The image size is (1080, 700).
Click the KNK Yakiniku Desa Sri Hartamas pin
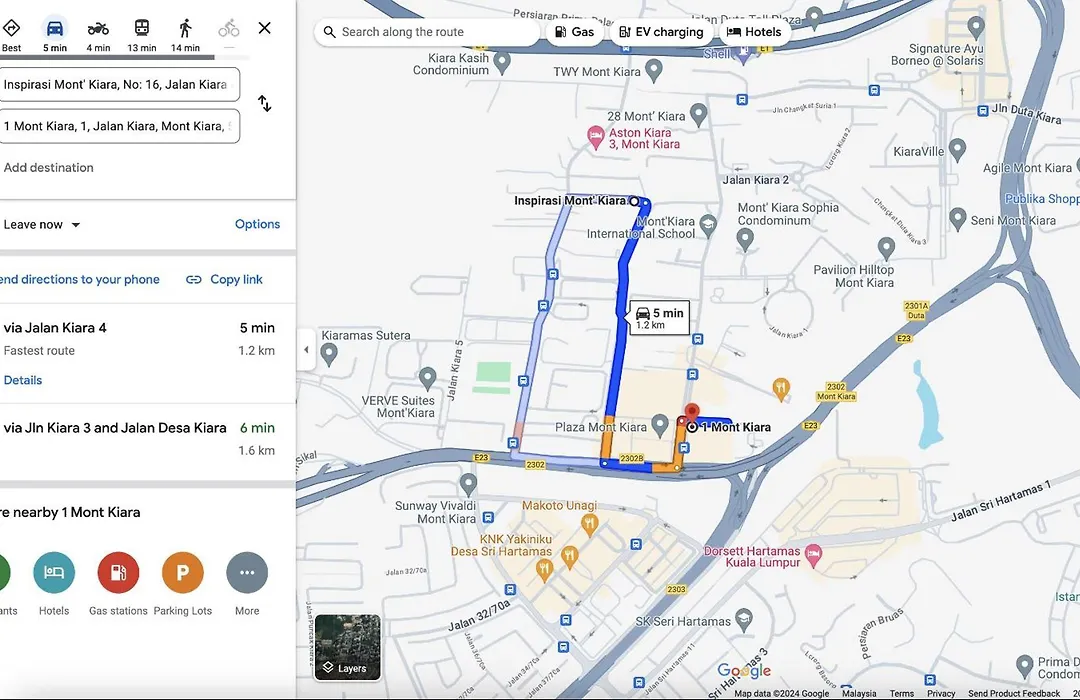coord(570,556)
